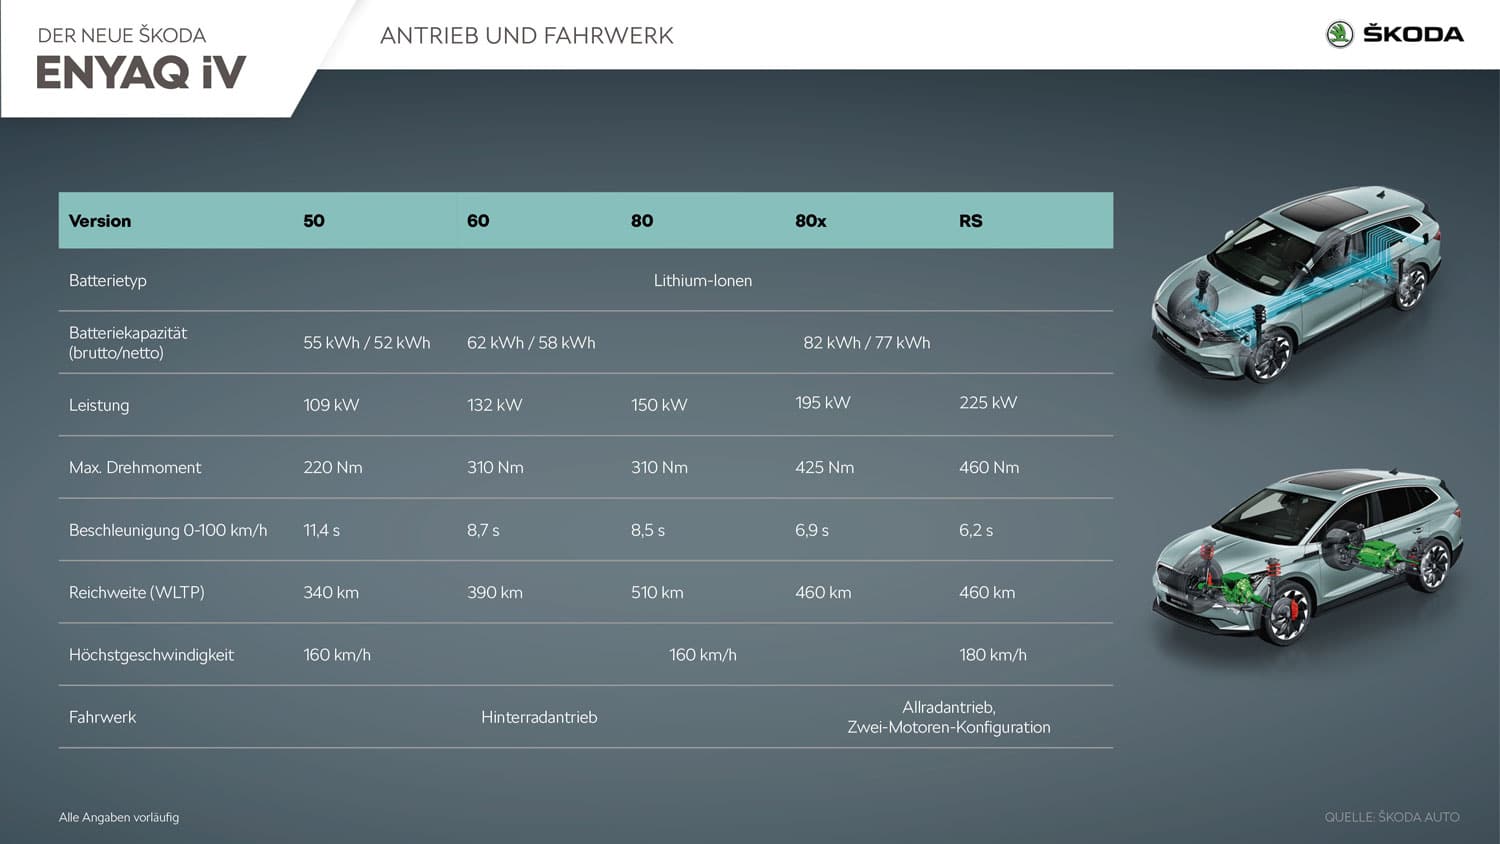Select the '80x' version column header
This screenshot has width=1500, height=844.
(x=810, y=221)
